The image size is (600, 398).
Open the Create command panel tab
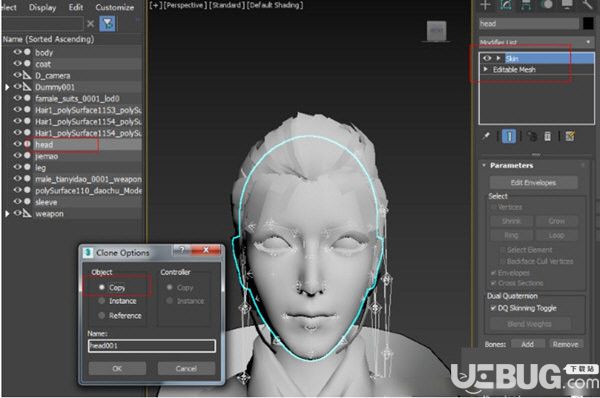485,5
